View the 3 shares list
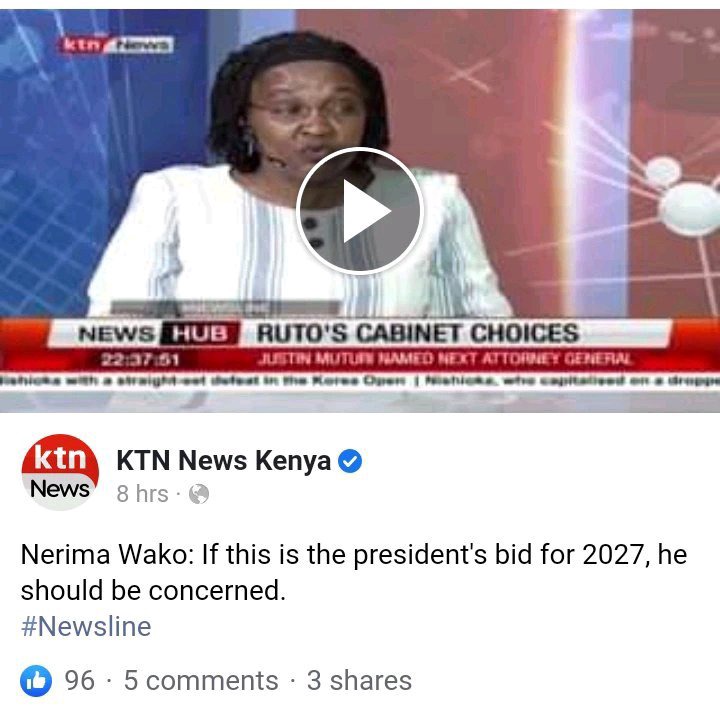 359,681
